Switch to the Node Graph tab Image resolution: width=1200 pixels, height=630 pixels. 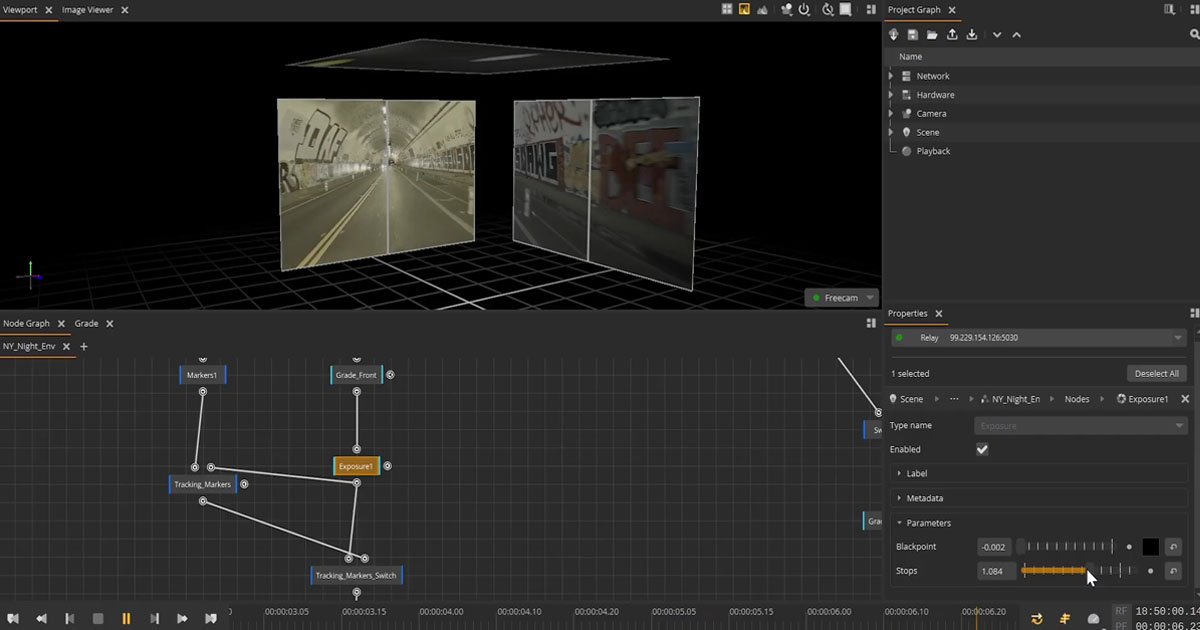point(26,323)
